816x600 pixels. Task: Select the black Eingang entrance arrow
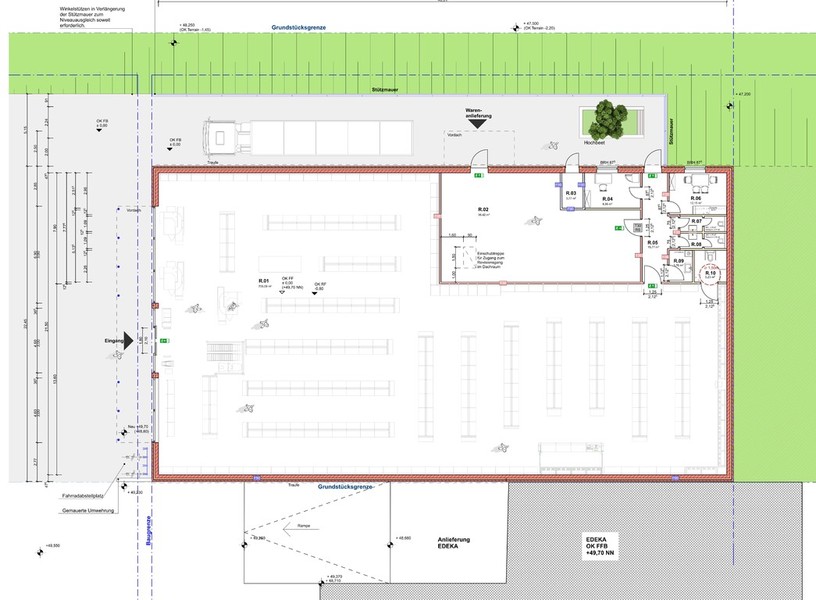click(x=128, y=342)
